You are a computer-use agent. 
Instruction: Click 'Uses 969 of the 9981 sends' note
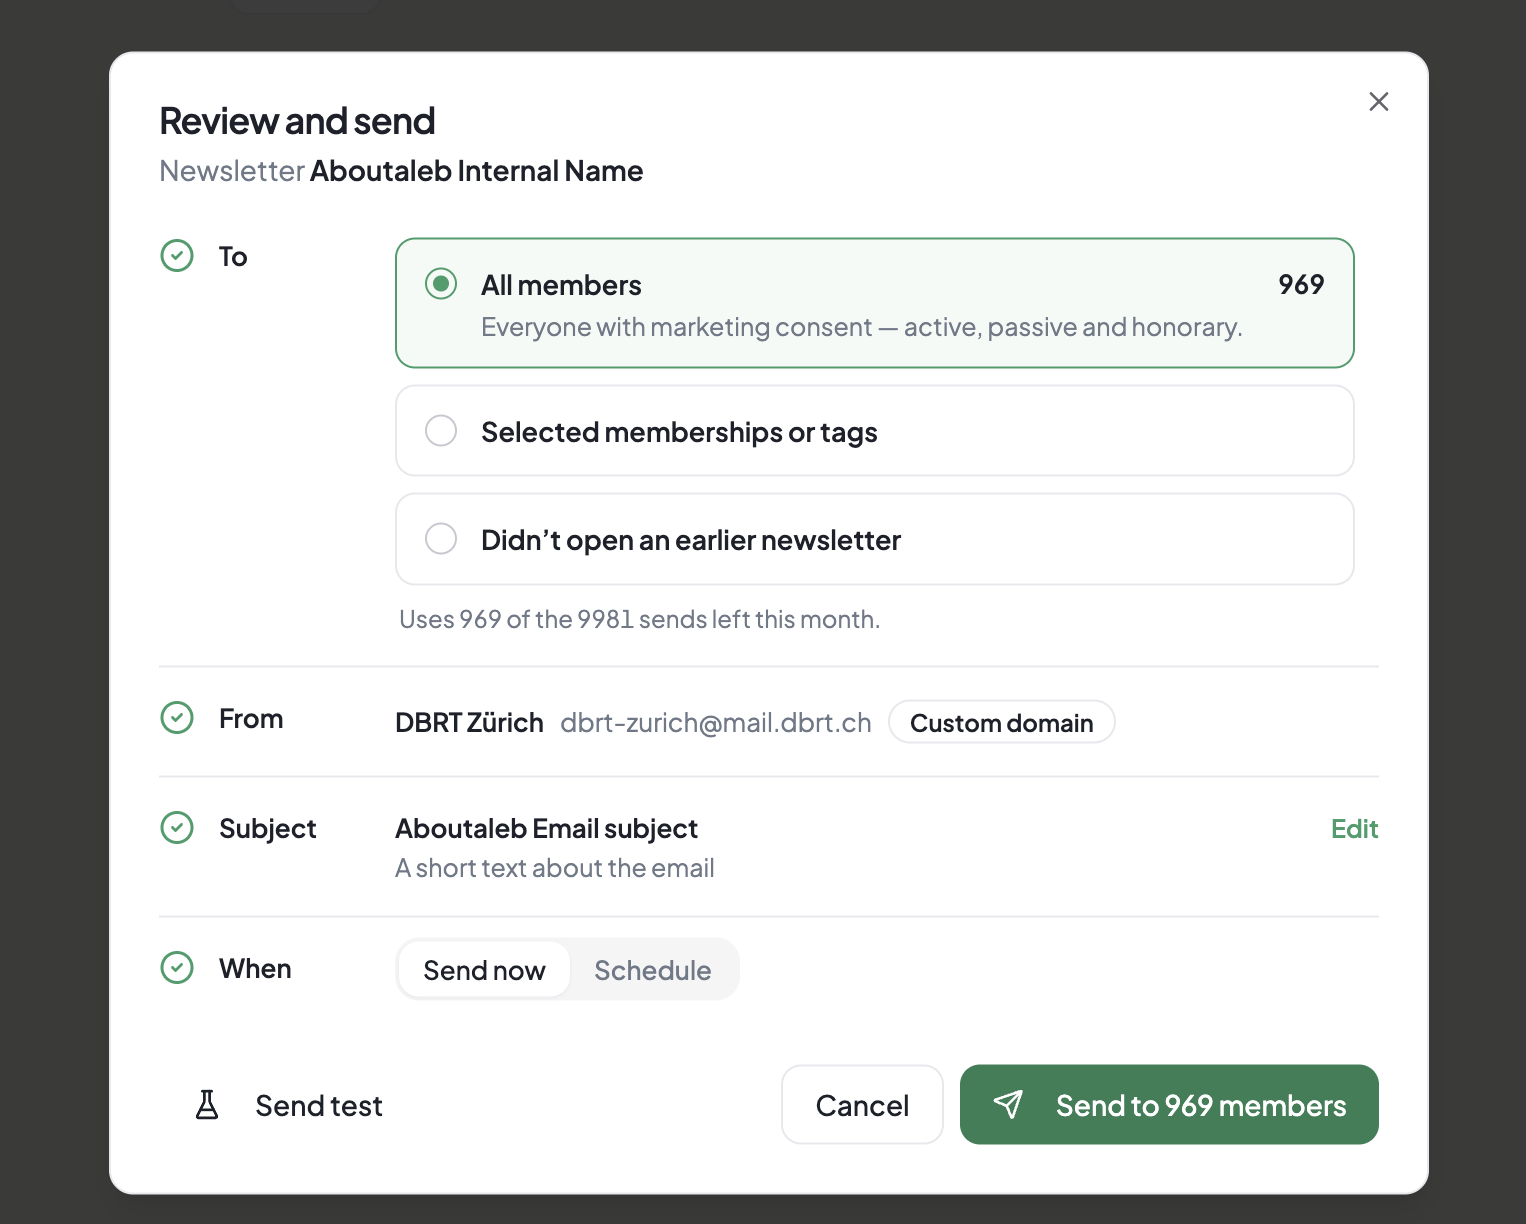click(640, 619)
